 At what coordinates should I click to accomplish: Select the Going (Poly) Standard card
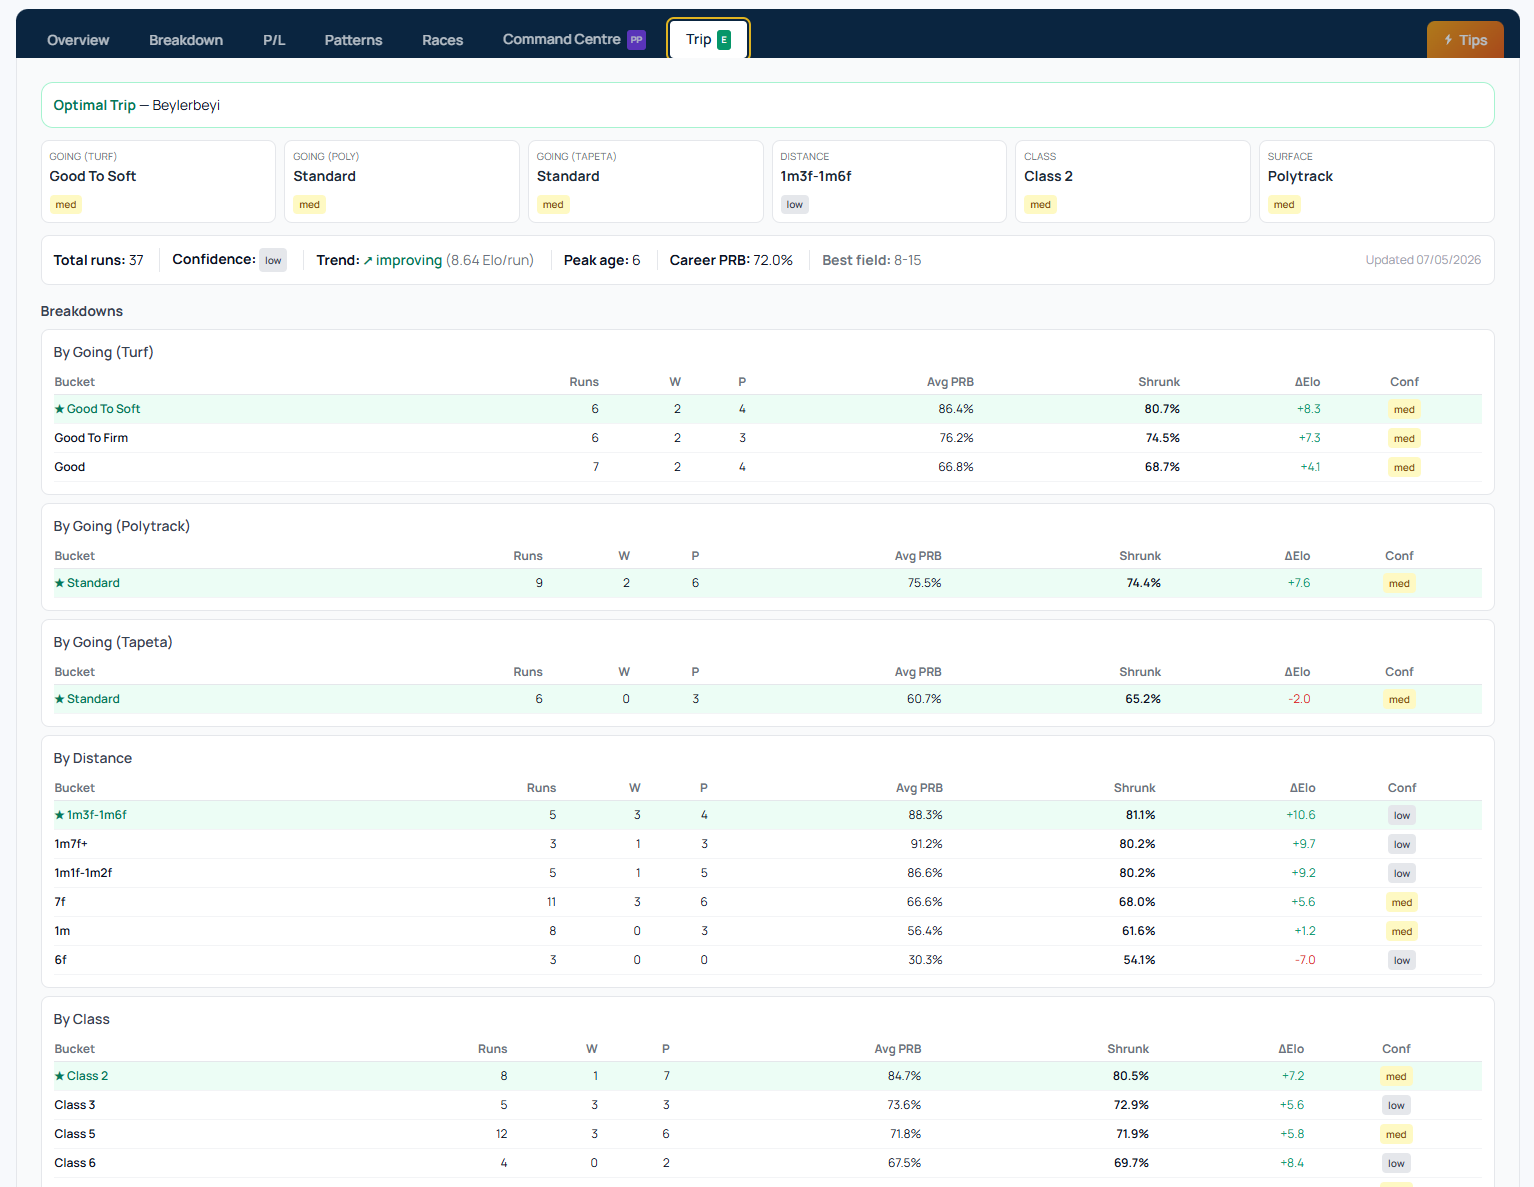pos(402,181)
